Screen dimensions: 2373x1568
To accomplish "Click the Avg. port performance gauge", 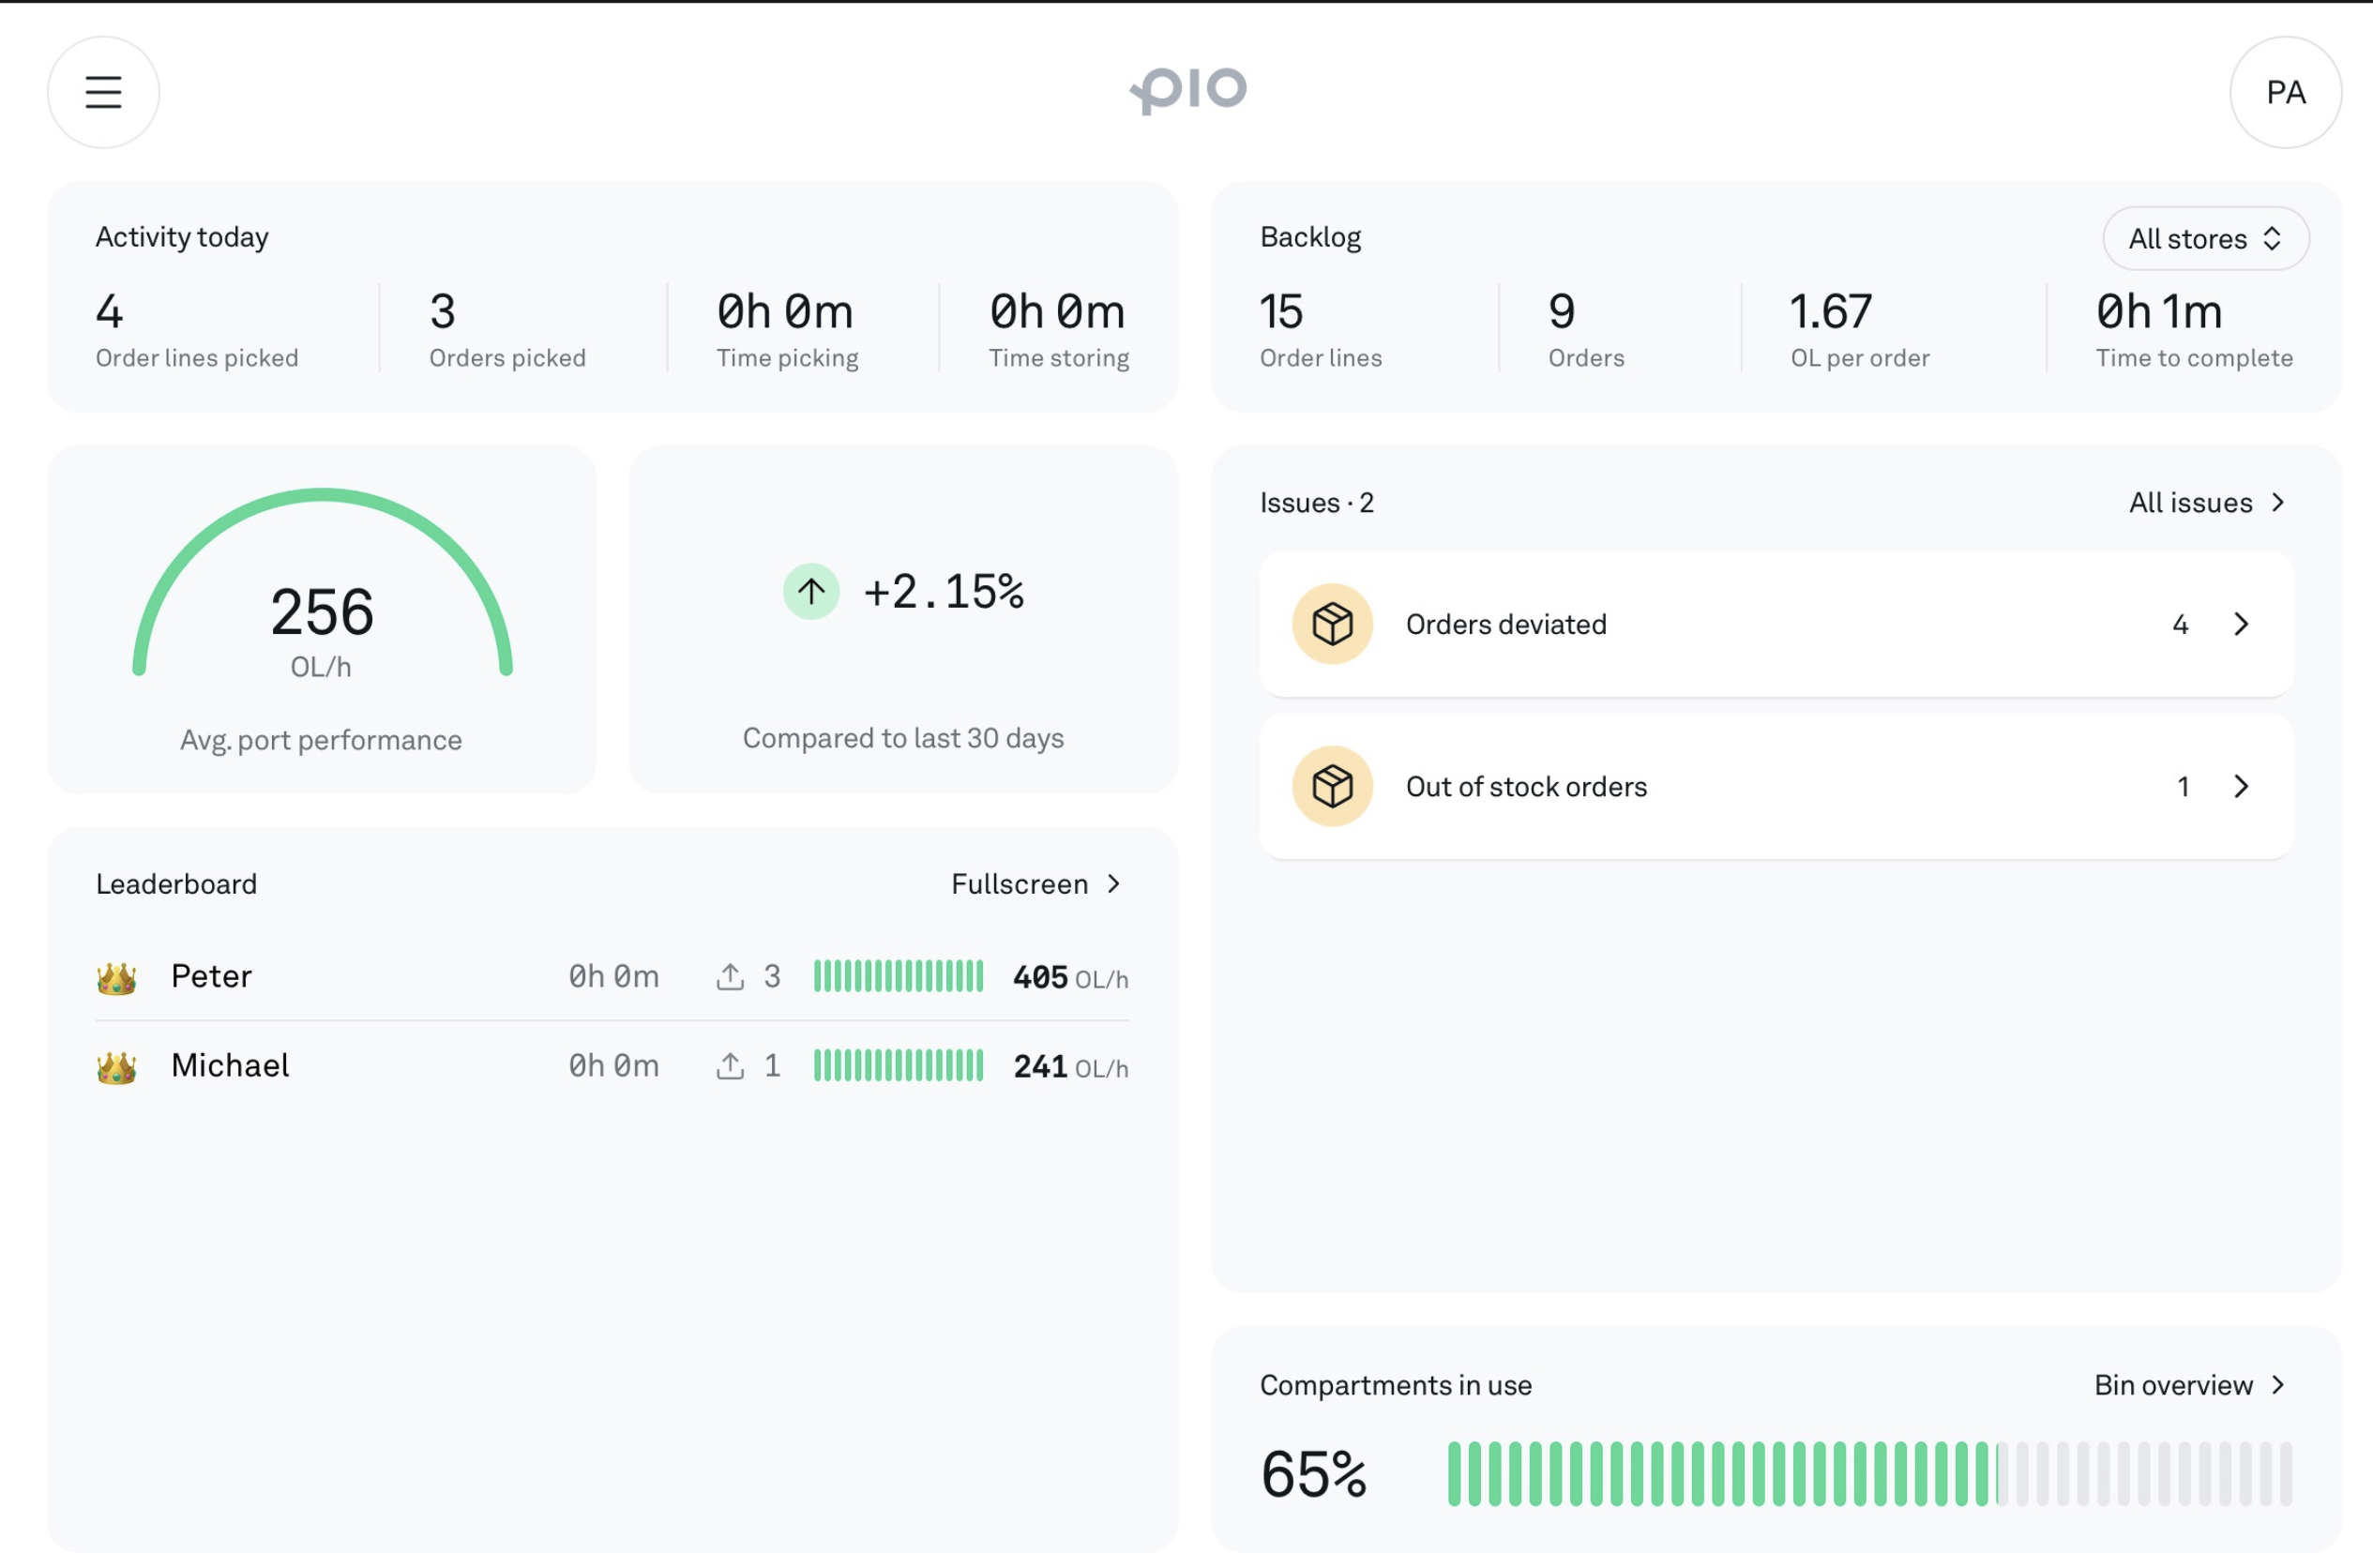I will click(x=322, y=585).
